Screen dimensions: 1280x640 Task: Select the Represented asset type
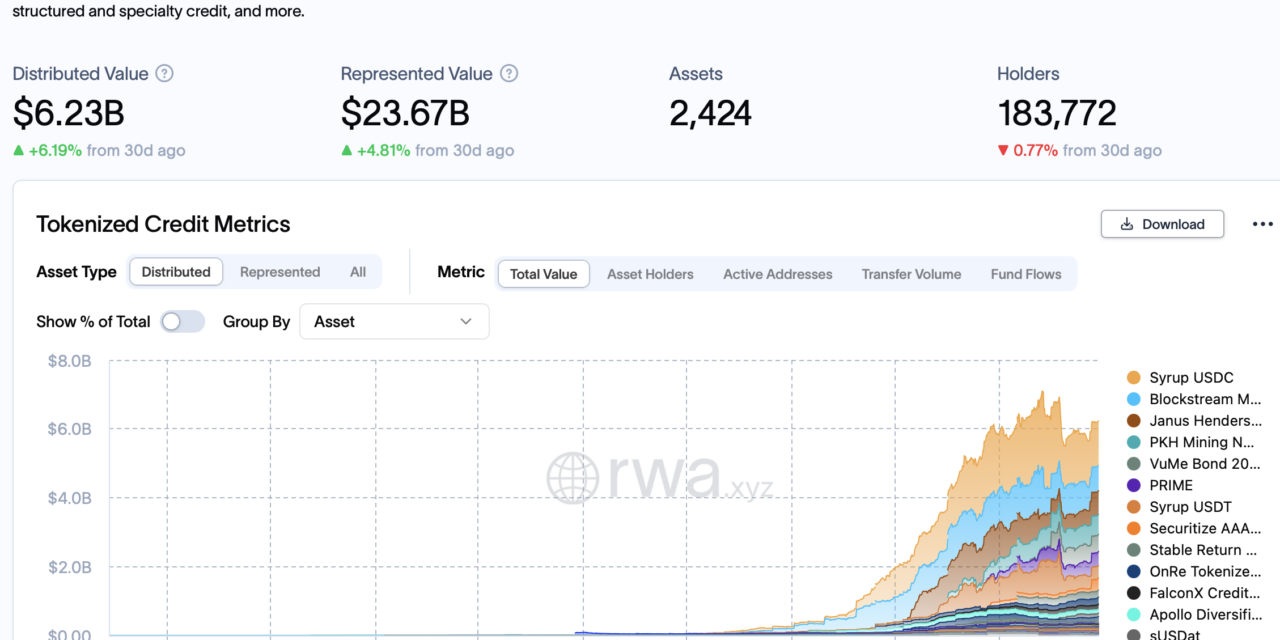(280, 272)
